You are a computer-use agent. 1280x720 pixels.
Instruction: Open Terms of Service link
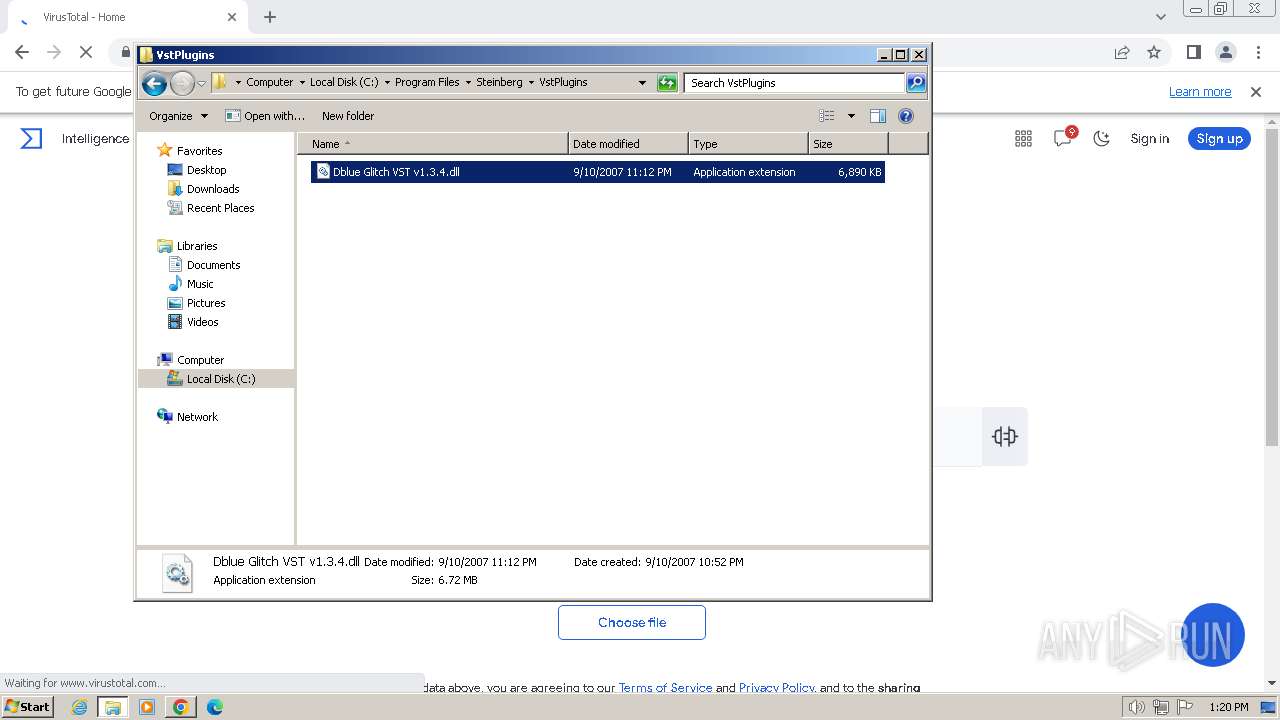click(x=665, y=688)
